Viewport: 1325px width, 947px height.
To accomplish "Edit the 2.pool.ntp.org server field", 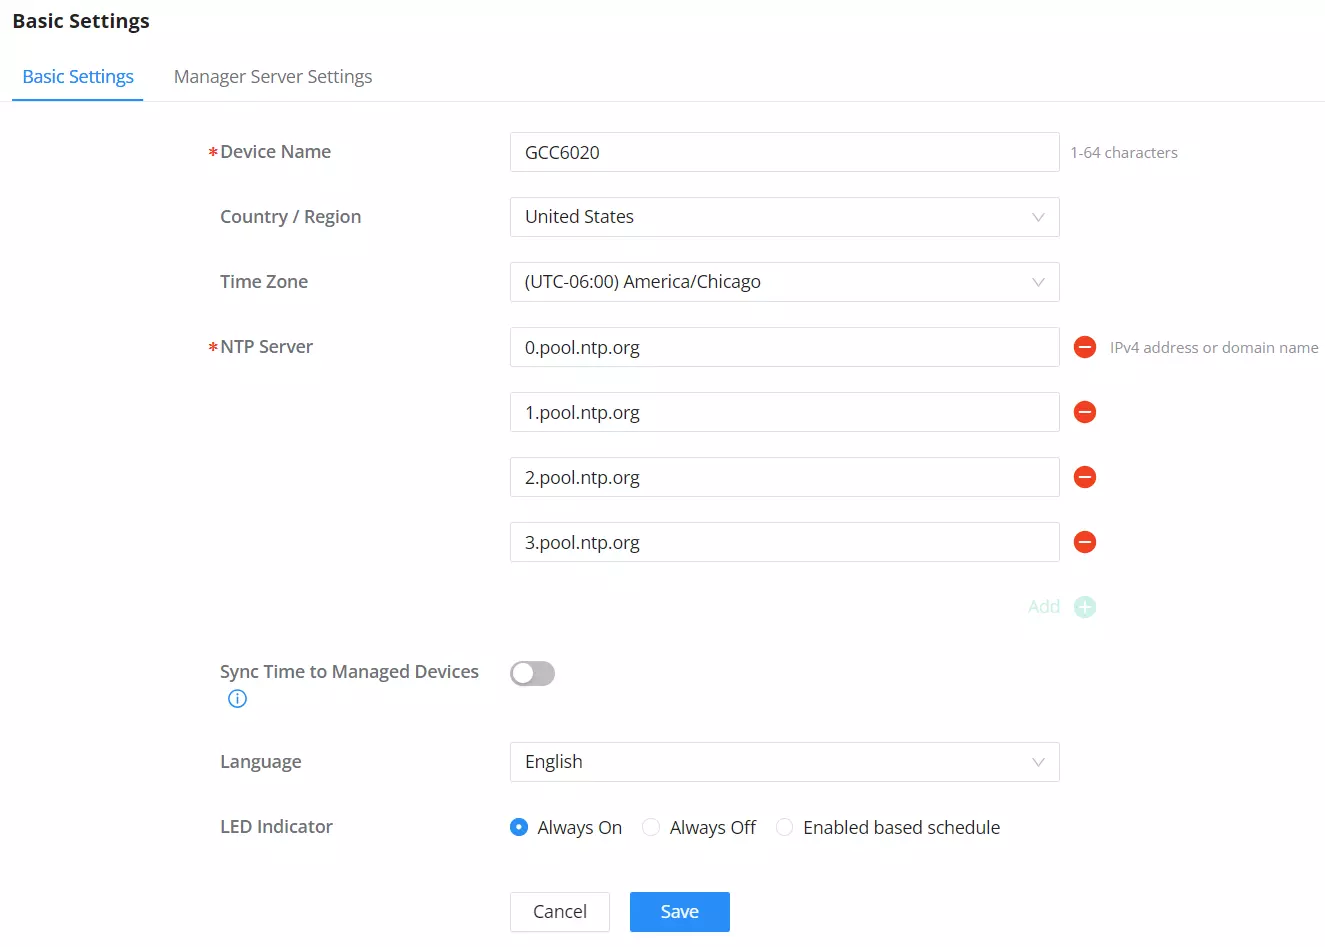I will click(784, 477).
